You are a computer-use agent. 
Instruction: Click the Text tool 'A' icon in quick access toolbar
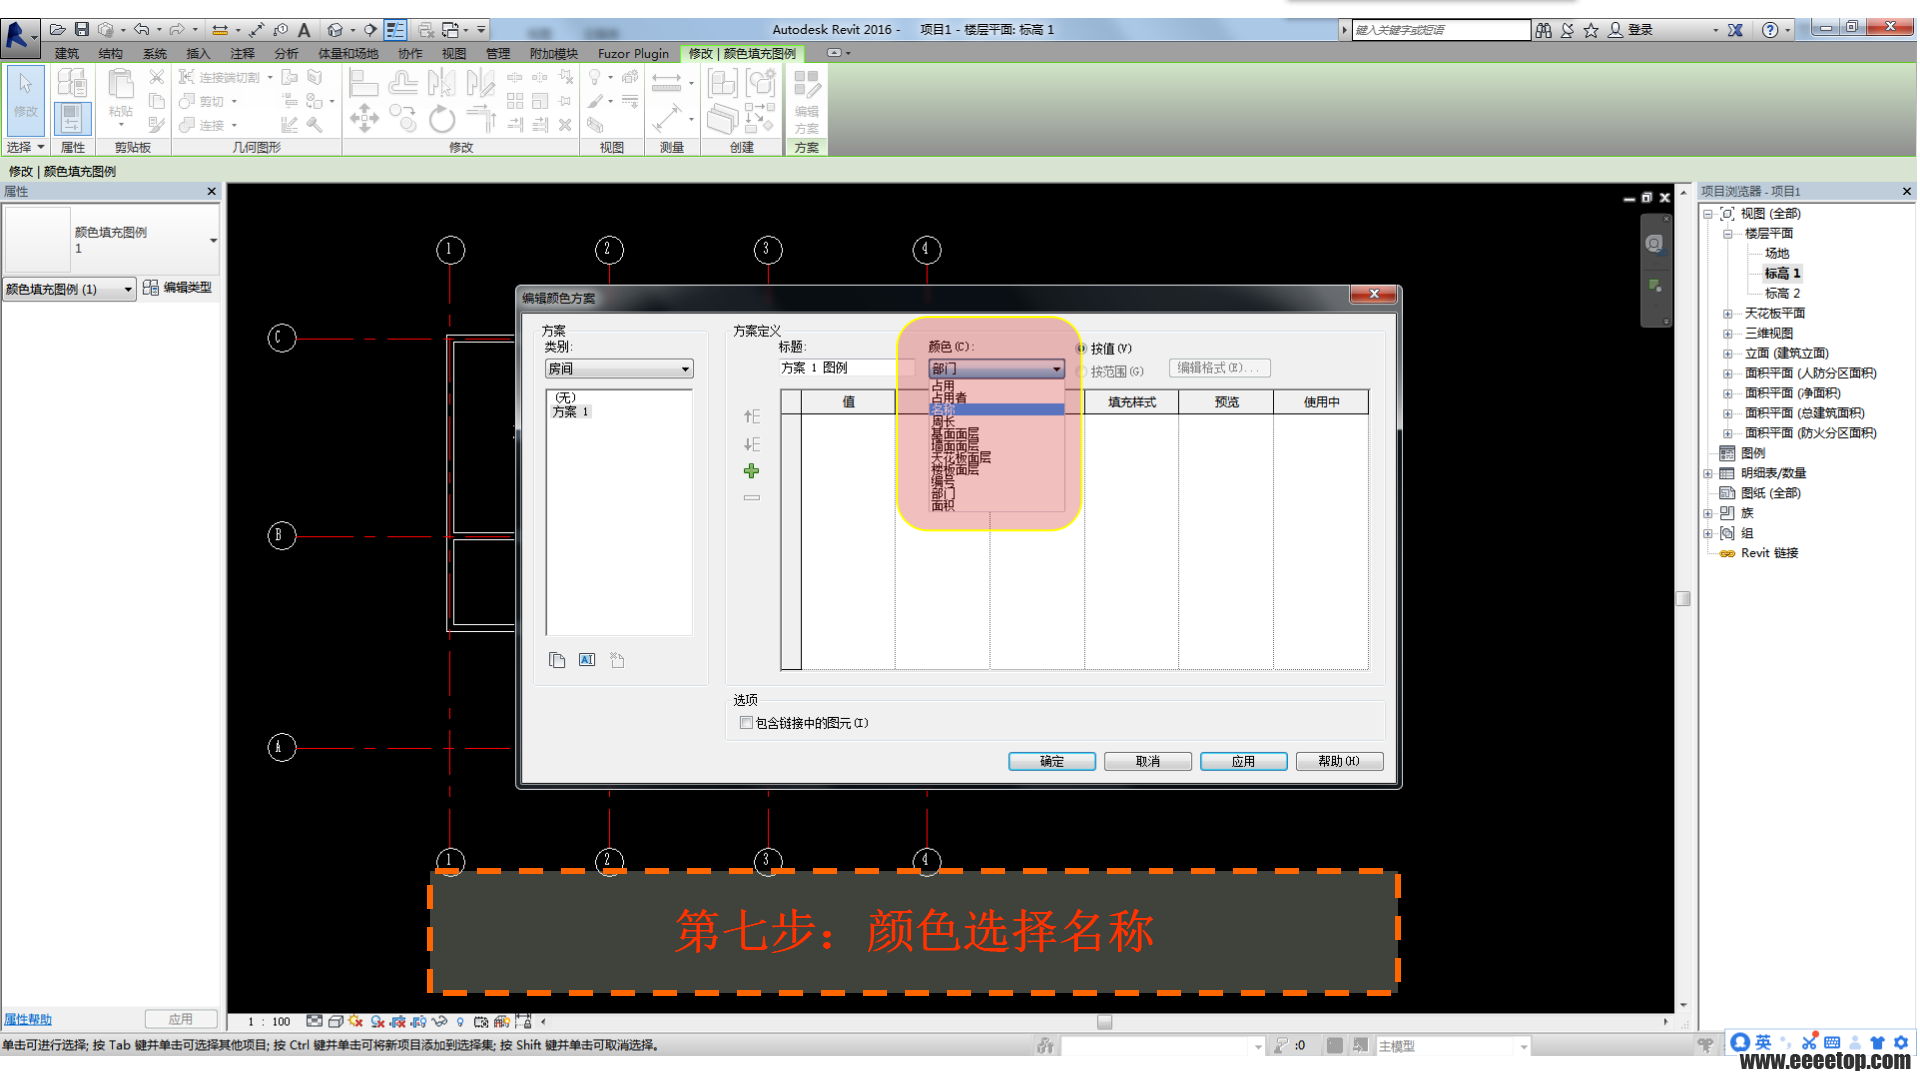pyautogui.click(x=304, y=30)
